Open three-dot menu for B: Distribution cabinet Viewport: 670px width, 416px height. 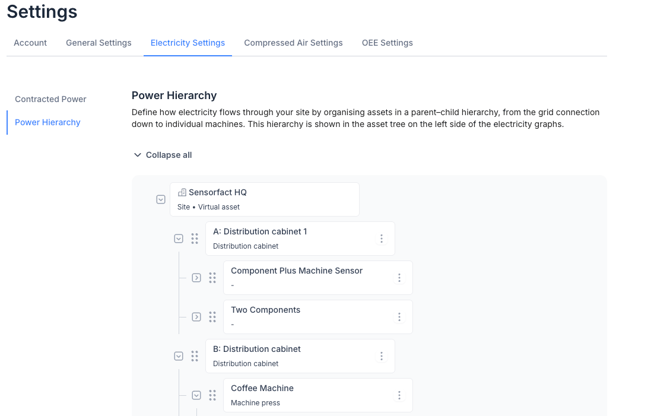381,356
